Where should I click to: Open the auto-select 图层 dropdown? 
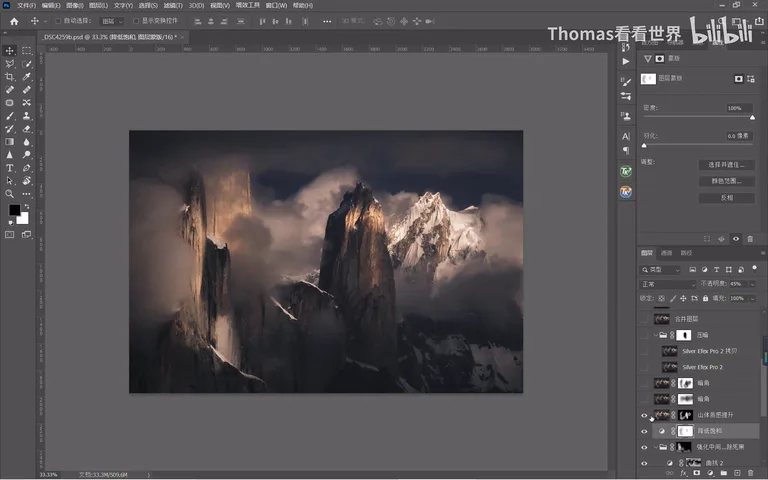pyautogui.click(x=112, y=21)
